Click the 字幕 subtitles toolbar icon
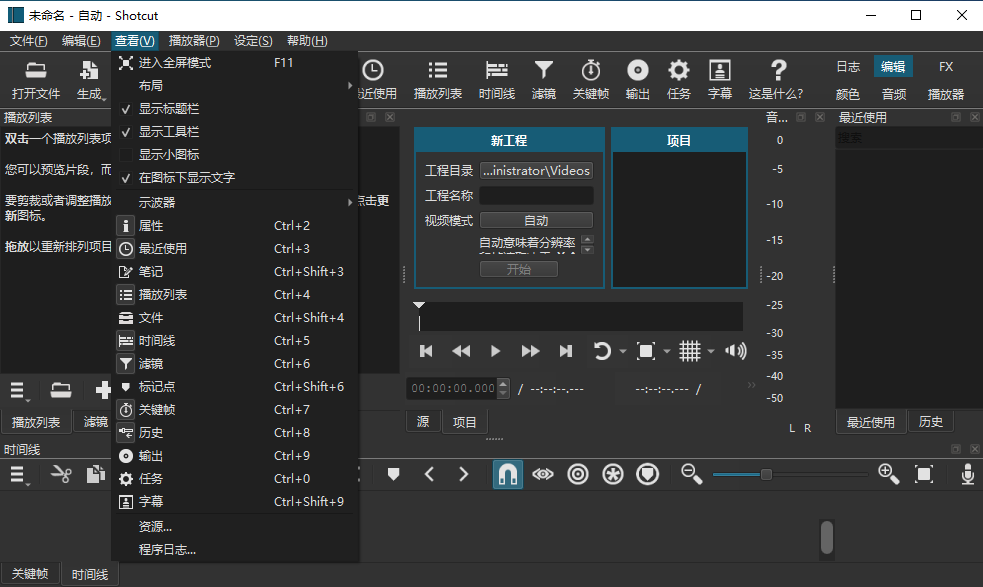 [720, 80]
